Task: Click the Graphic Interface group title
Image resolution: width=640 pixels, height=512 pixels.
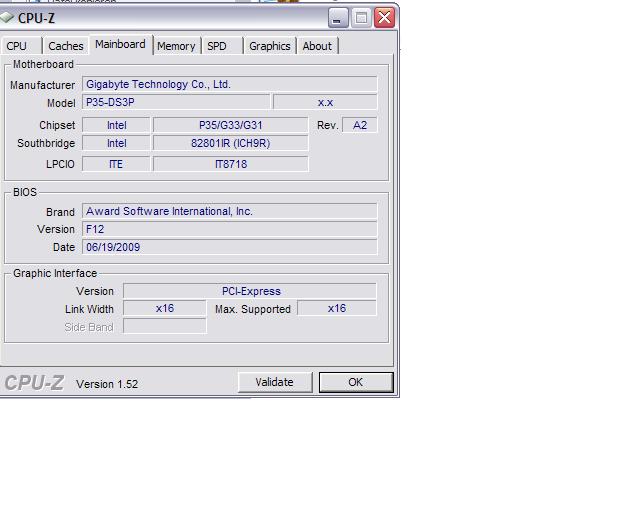Action: tap(55, 273)
